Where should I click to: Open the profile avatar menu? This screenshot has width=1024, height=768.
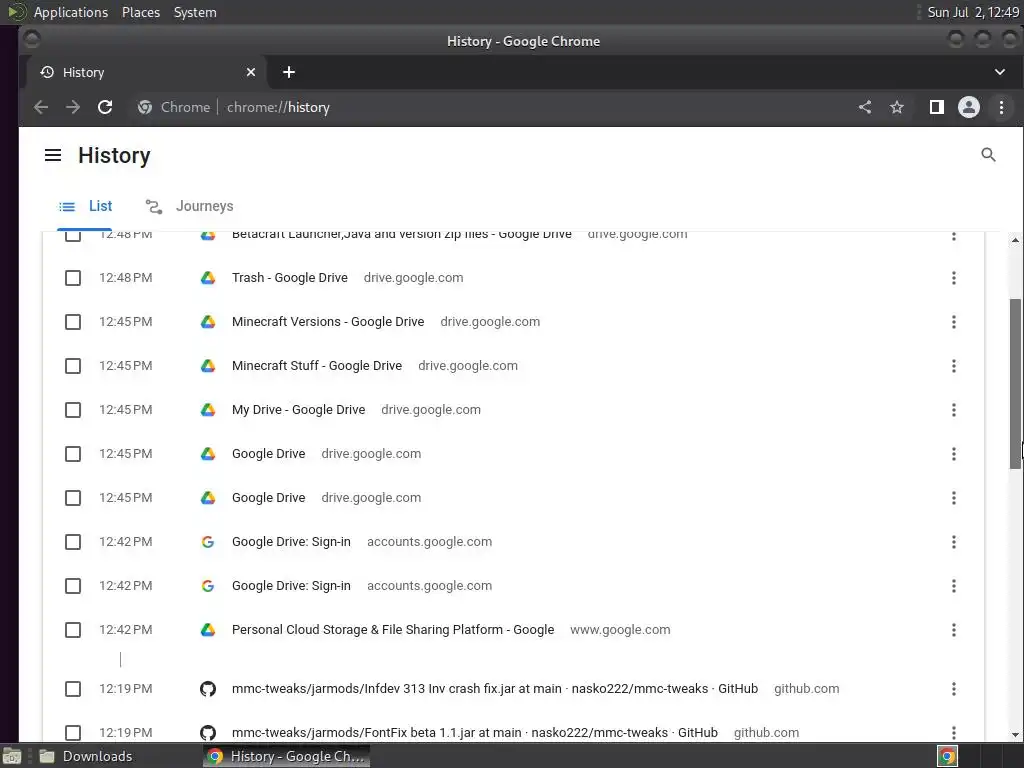968,107
